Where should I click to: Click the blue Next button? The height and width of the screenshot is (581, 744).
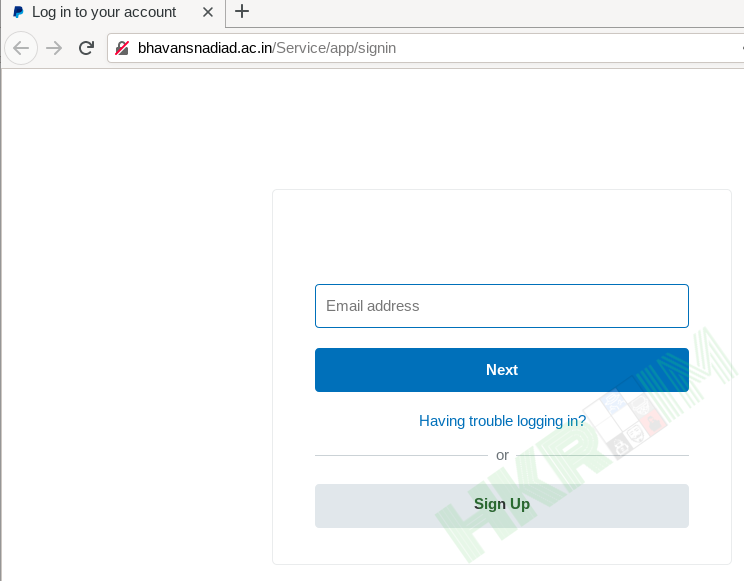coord(502,370)
